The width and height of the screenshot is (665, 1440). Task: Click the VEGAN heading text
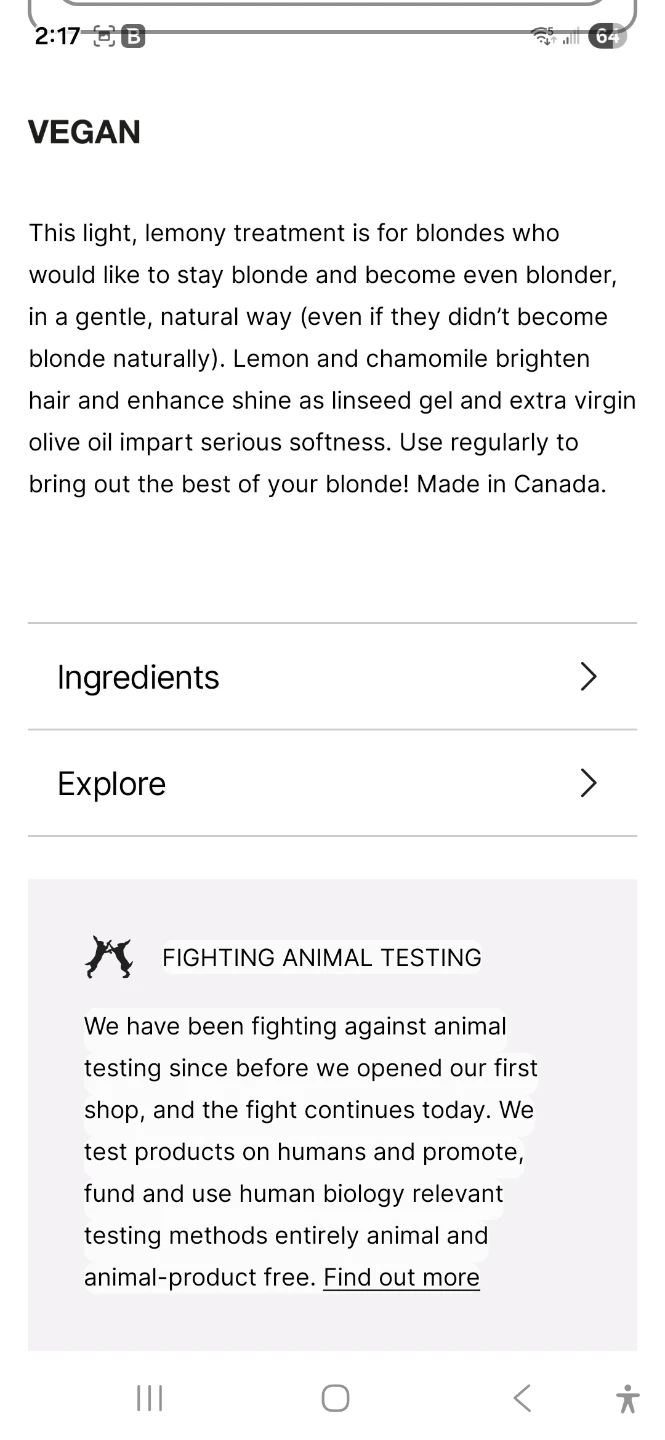tap(84, 132)
